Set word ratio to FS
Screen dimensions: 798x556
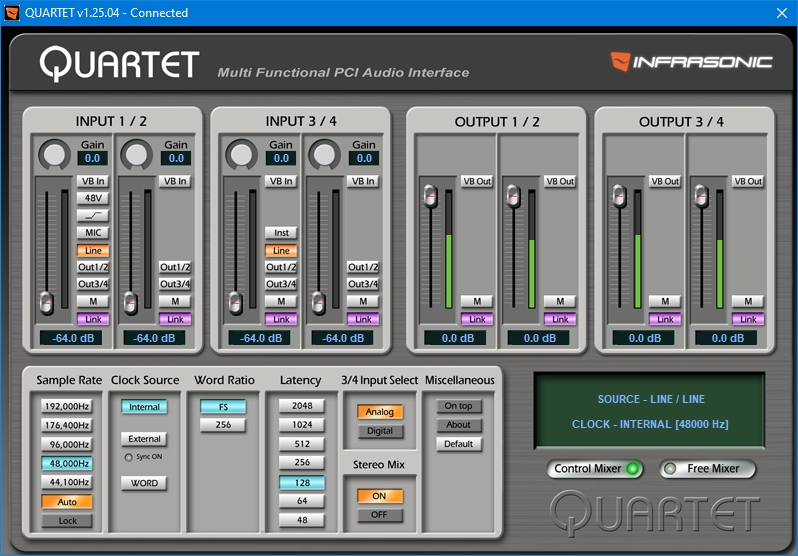pyautogui.click(x=223, y=407)
